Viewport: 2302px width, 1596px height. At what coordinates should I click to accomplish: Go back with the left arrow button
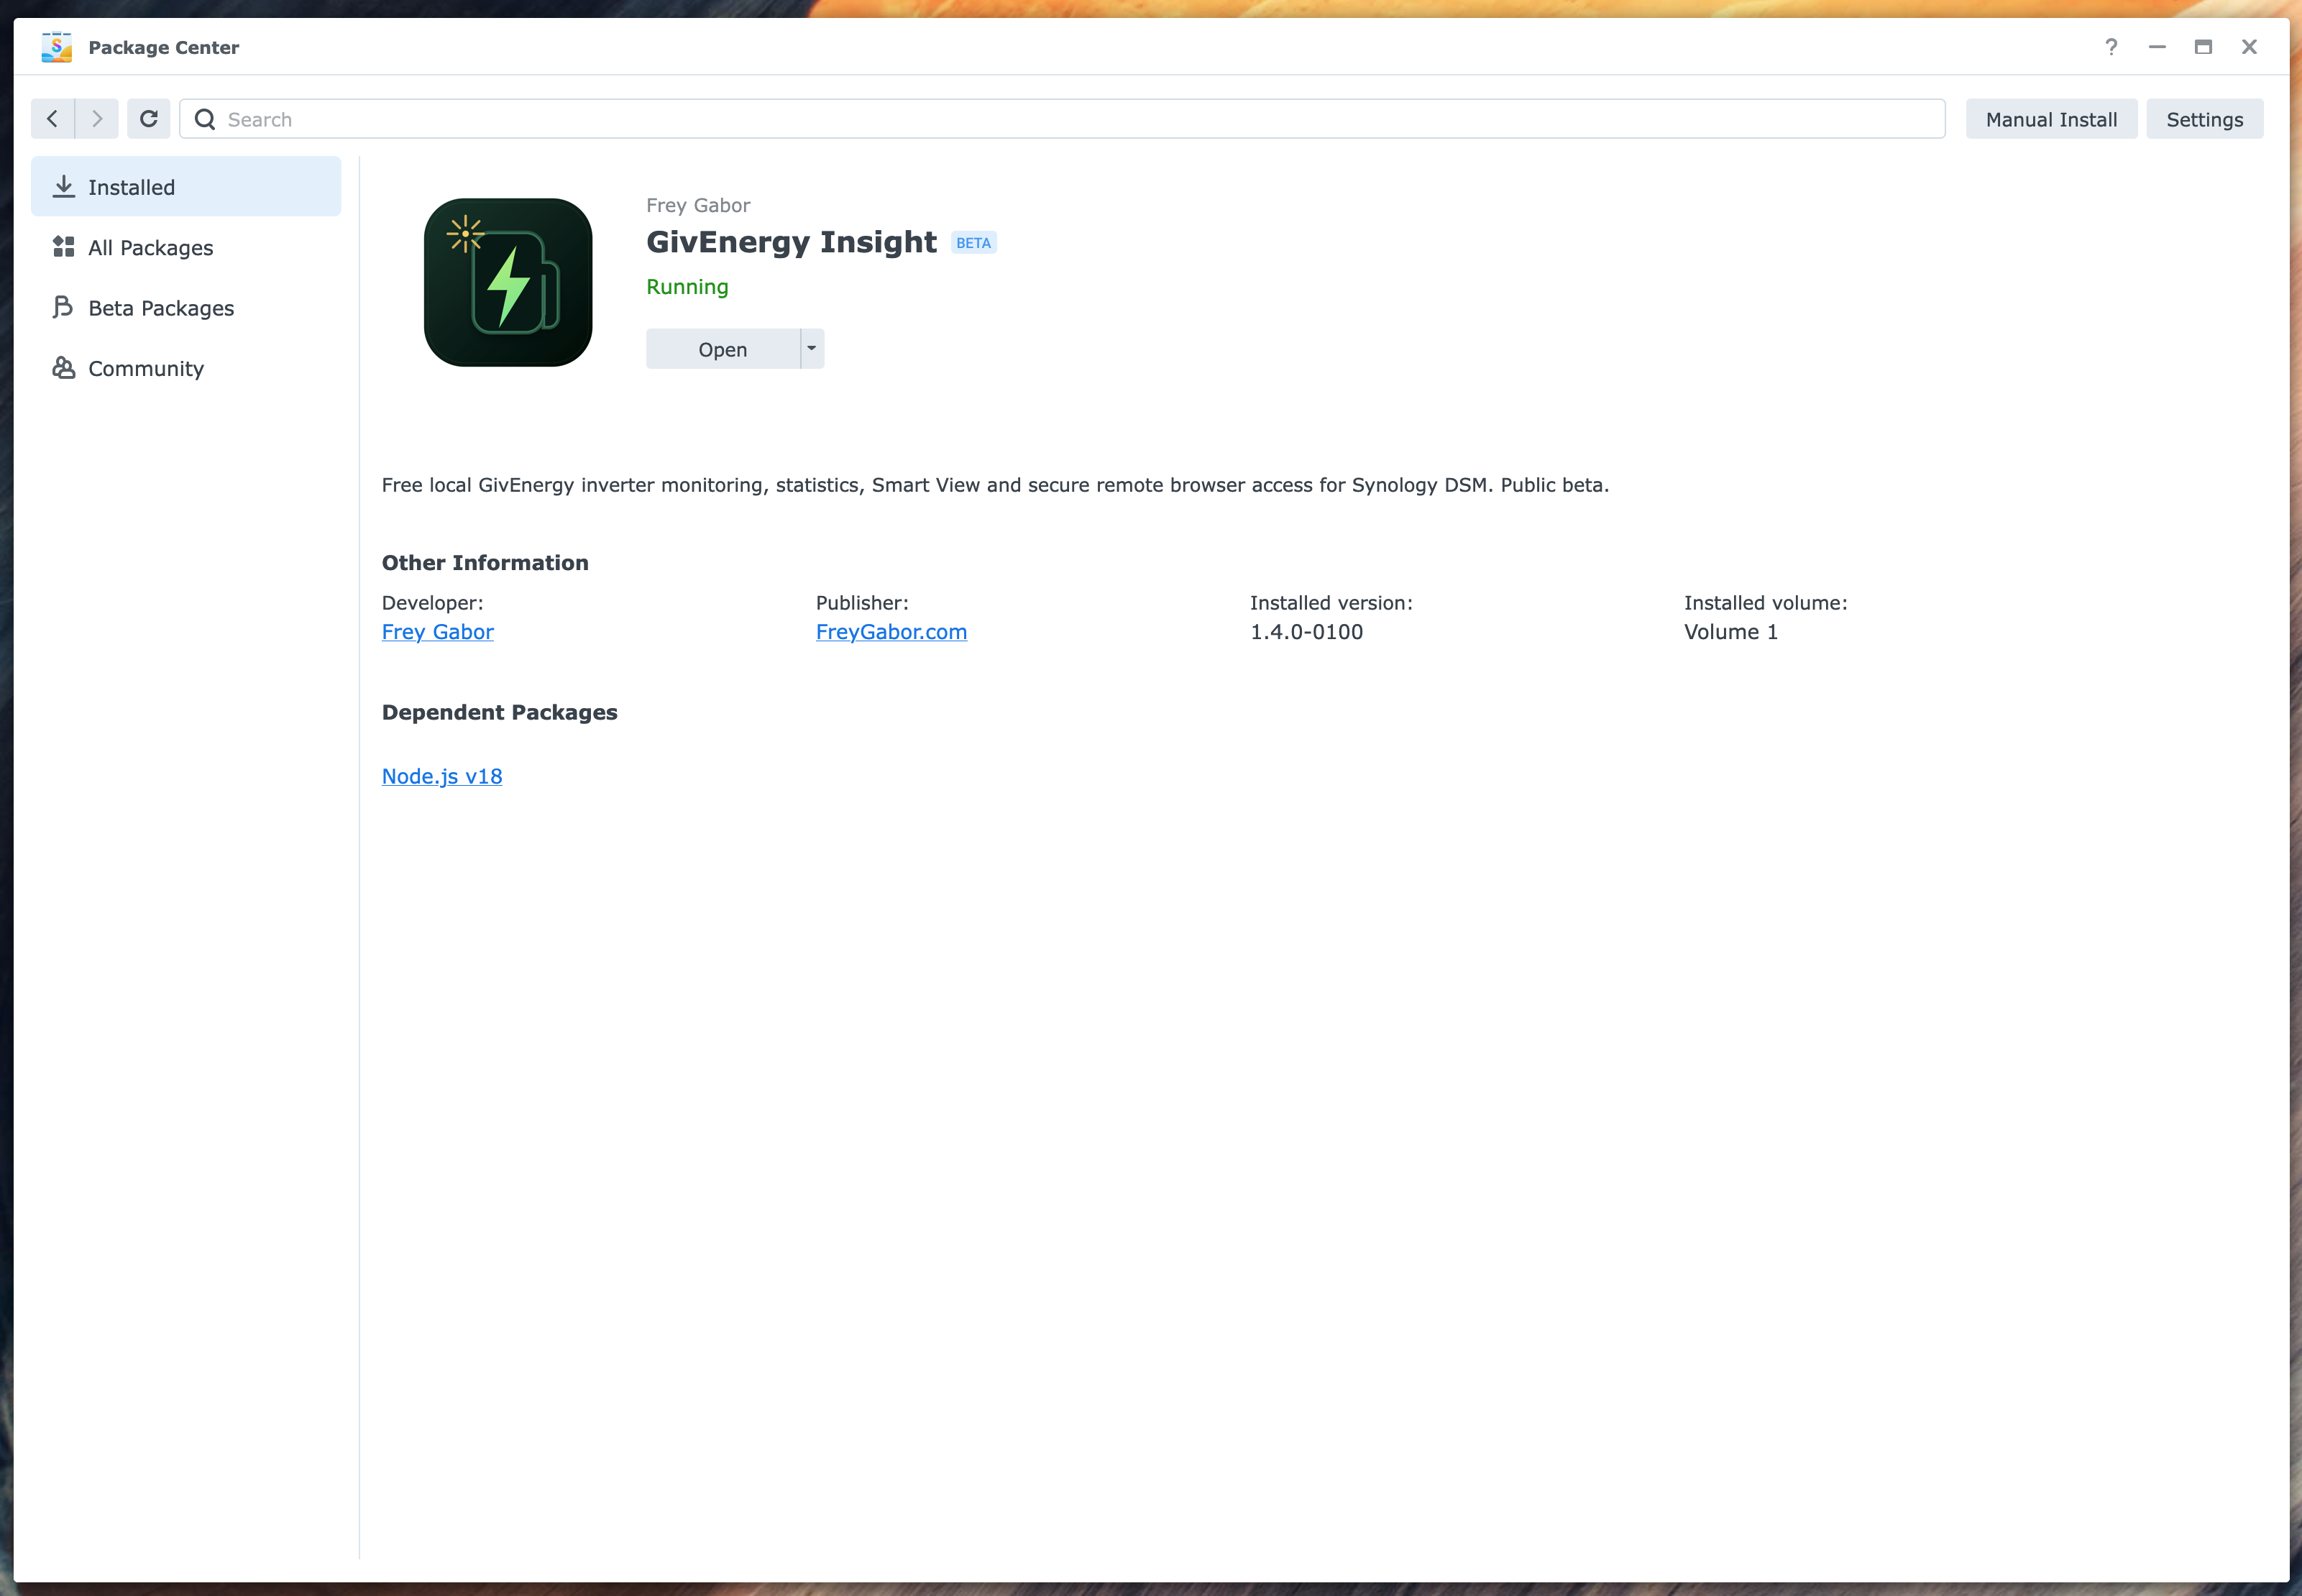tap(53, 119)
